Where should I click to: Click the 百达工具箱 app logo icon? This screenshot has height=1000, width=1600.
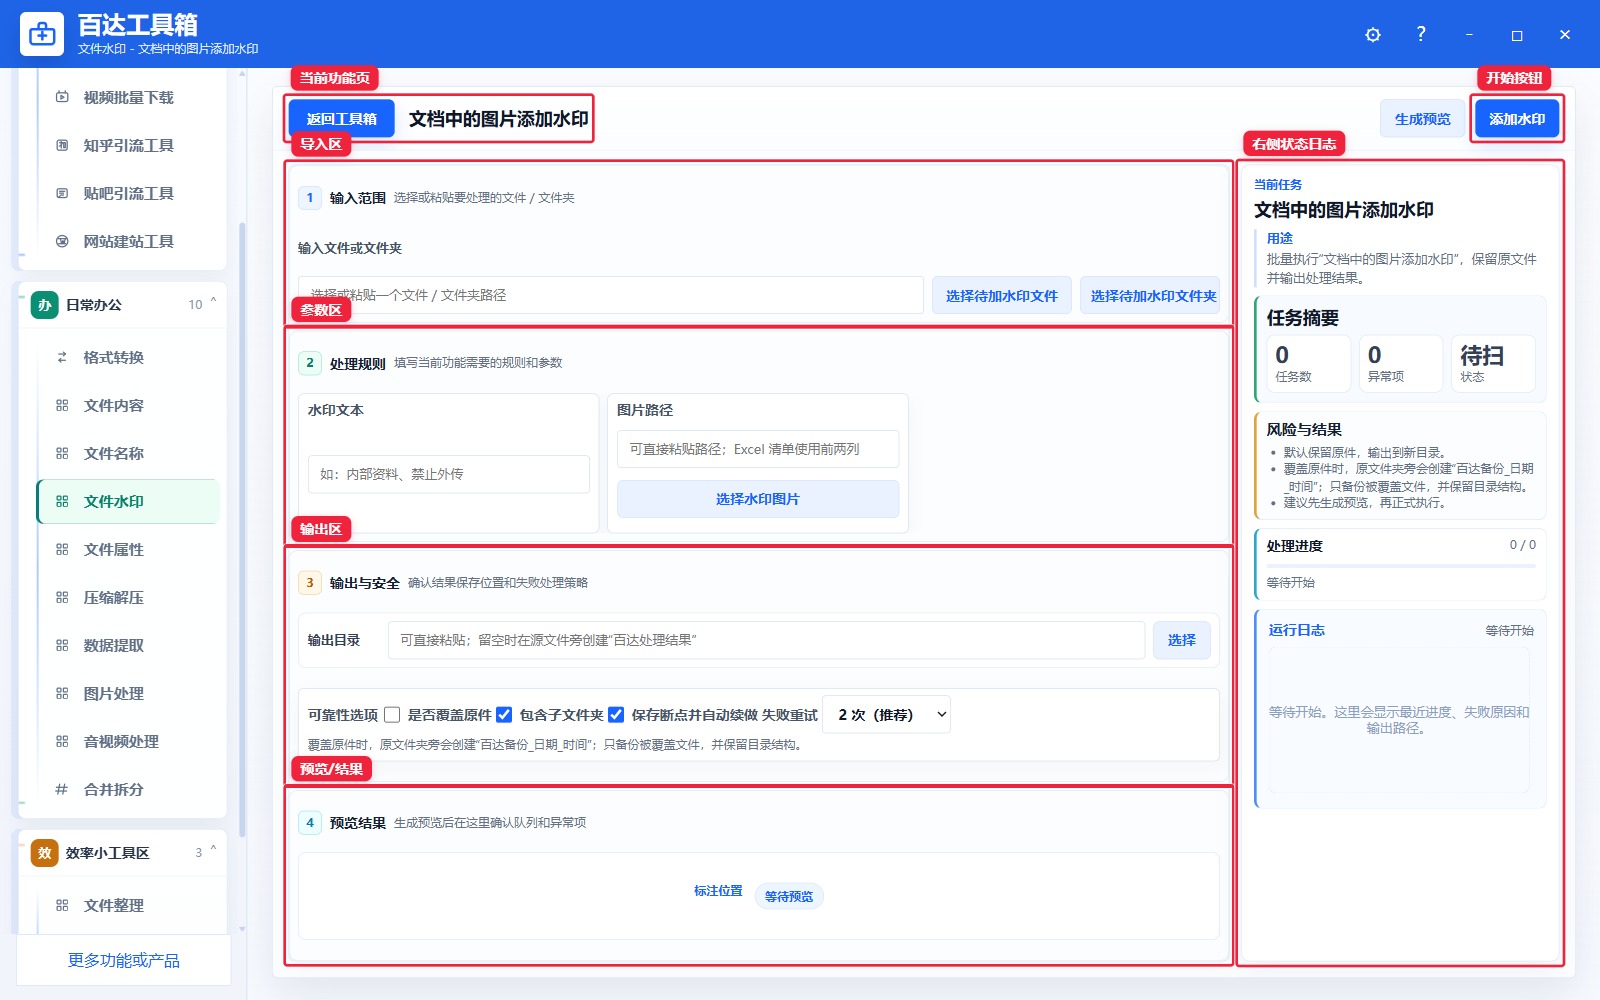pos(42,34)
